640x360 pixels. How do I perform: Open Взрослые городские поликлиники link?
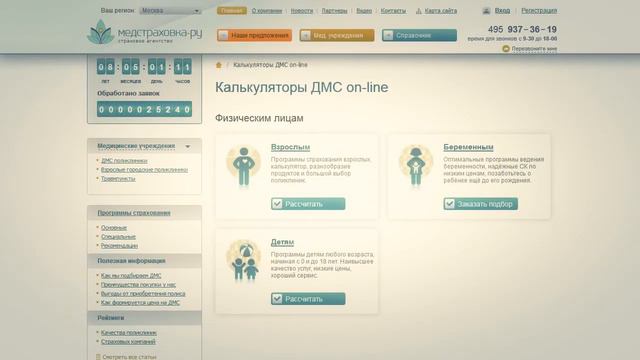(x=144, y=170)
